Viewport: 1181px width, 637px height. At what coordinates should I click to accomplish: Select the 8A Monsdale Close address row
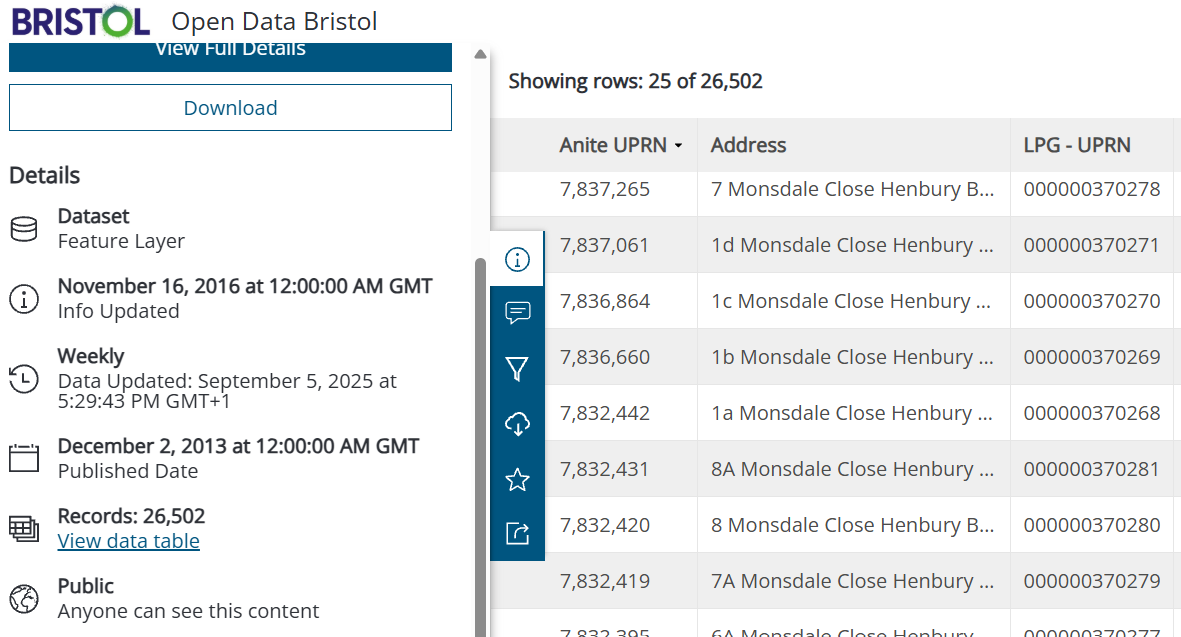tap(852, 469)
